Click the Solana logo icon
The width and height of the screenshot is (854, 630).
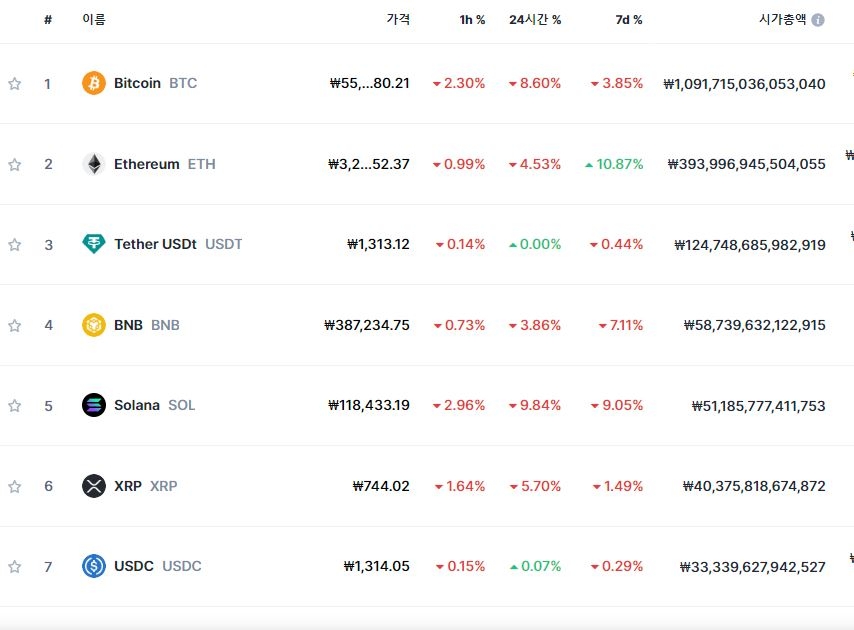tap(94, 405)
